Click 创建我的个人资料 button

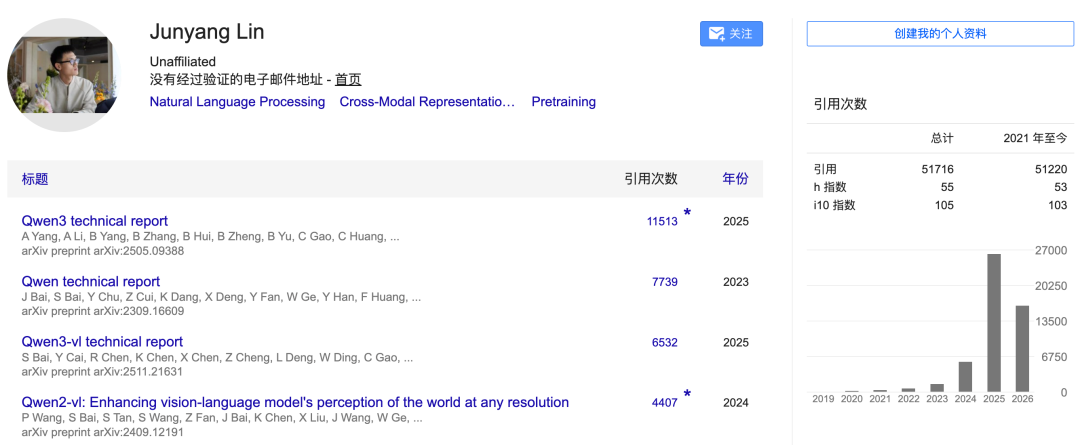(x=940, y=34)
